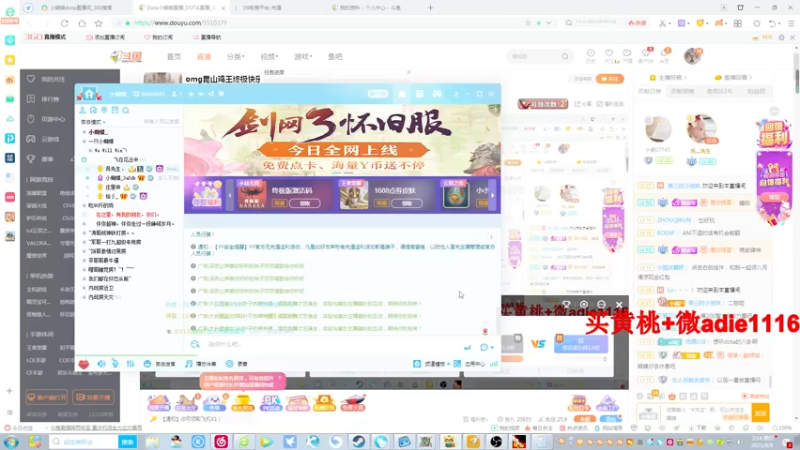The width and height of the screenshot is (800, 450).
Task: Open a new browser tab with the plus icon
Action: pos(430,8)
